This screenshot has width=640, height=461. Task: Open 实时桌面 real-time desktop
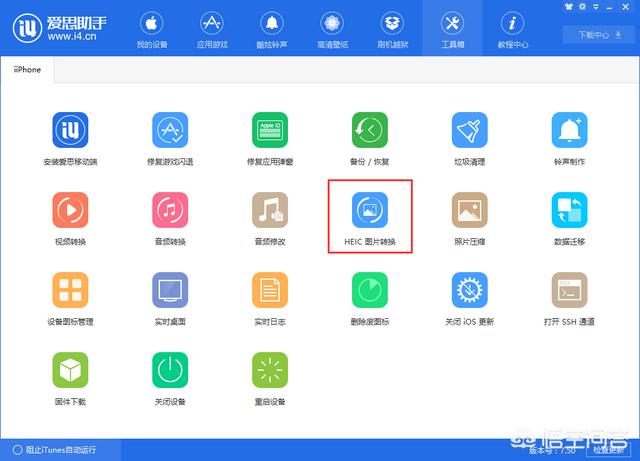coord(170,290)
